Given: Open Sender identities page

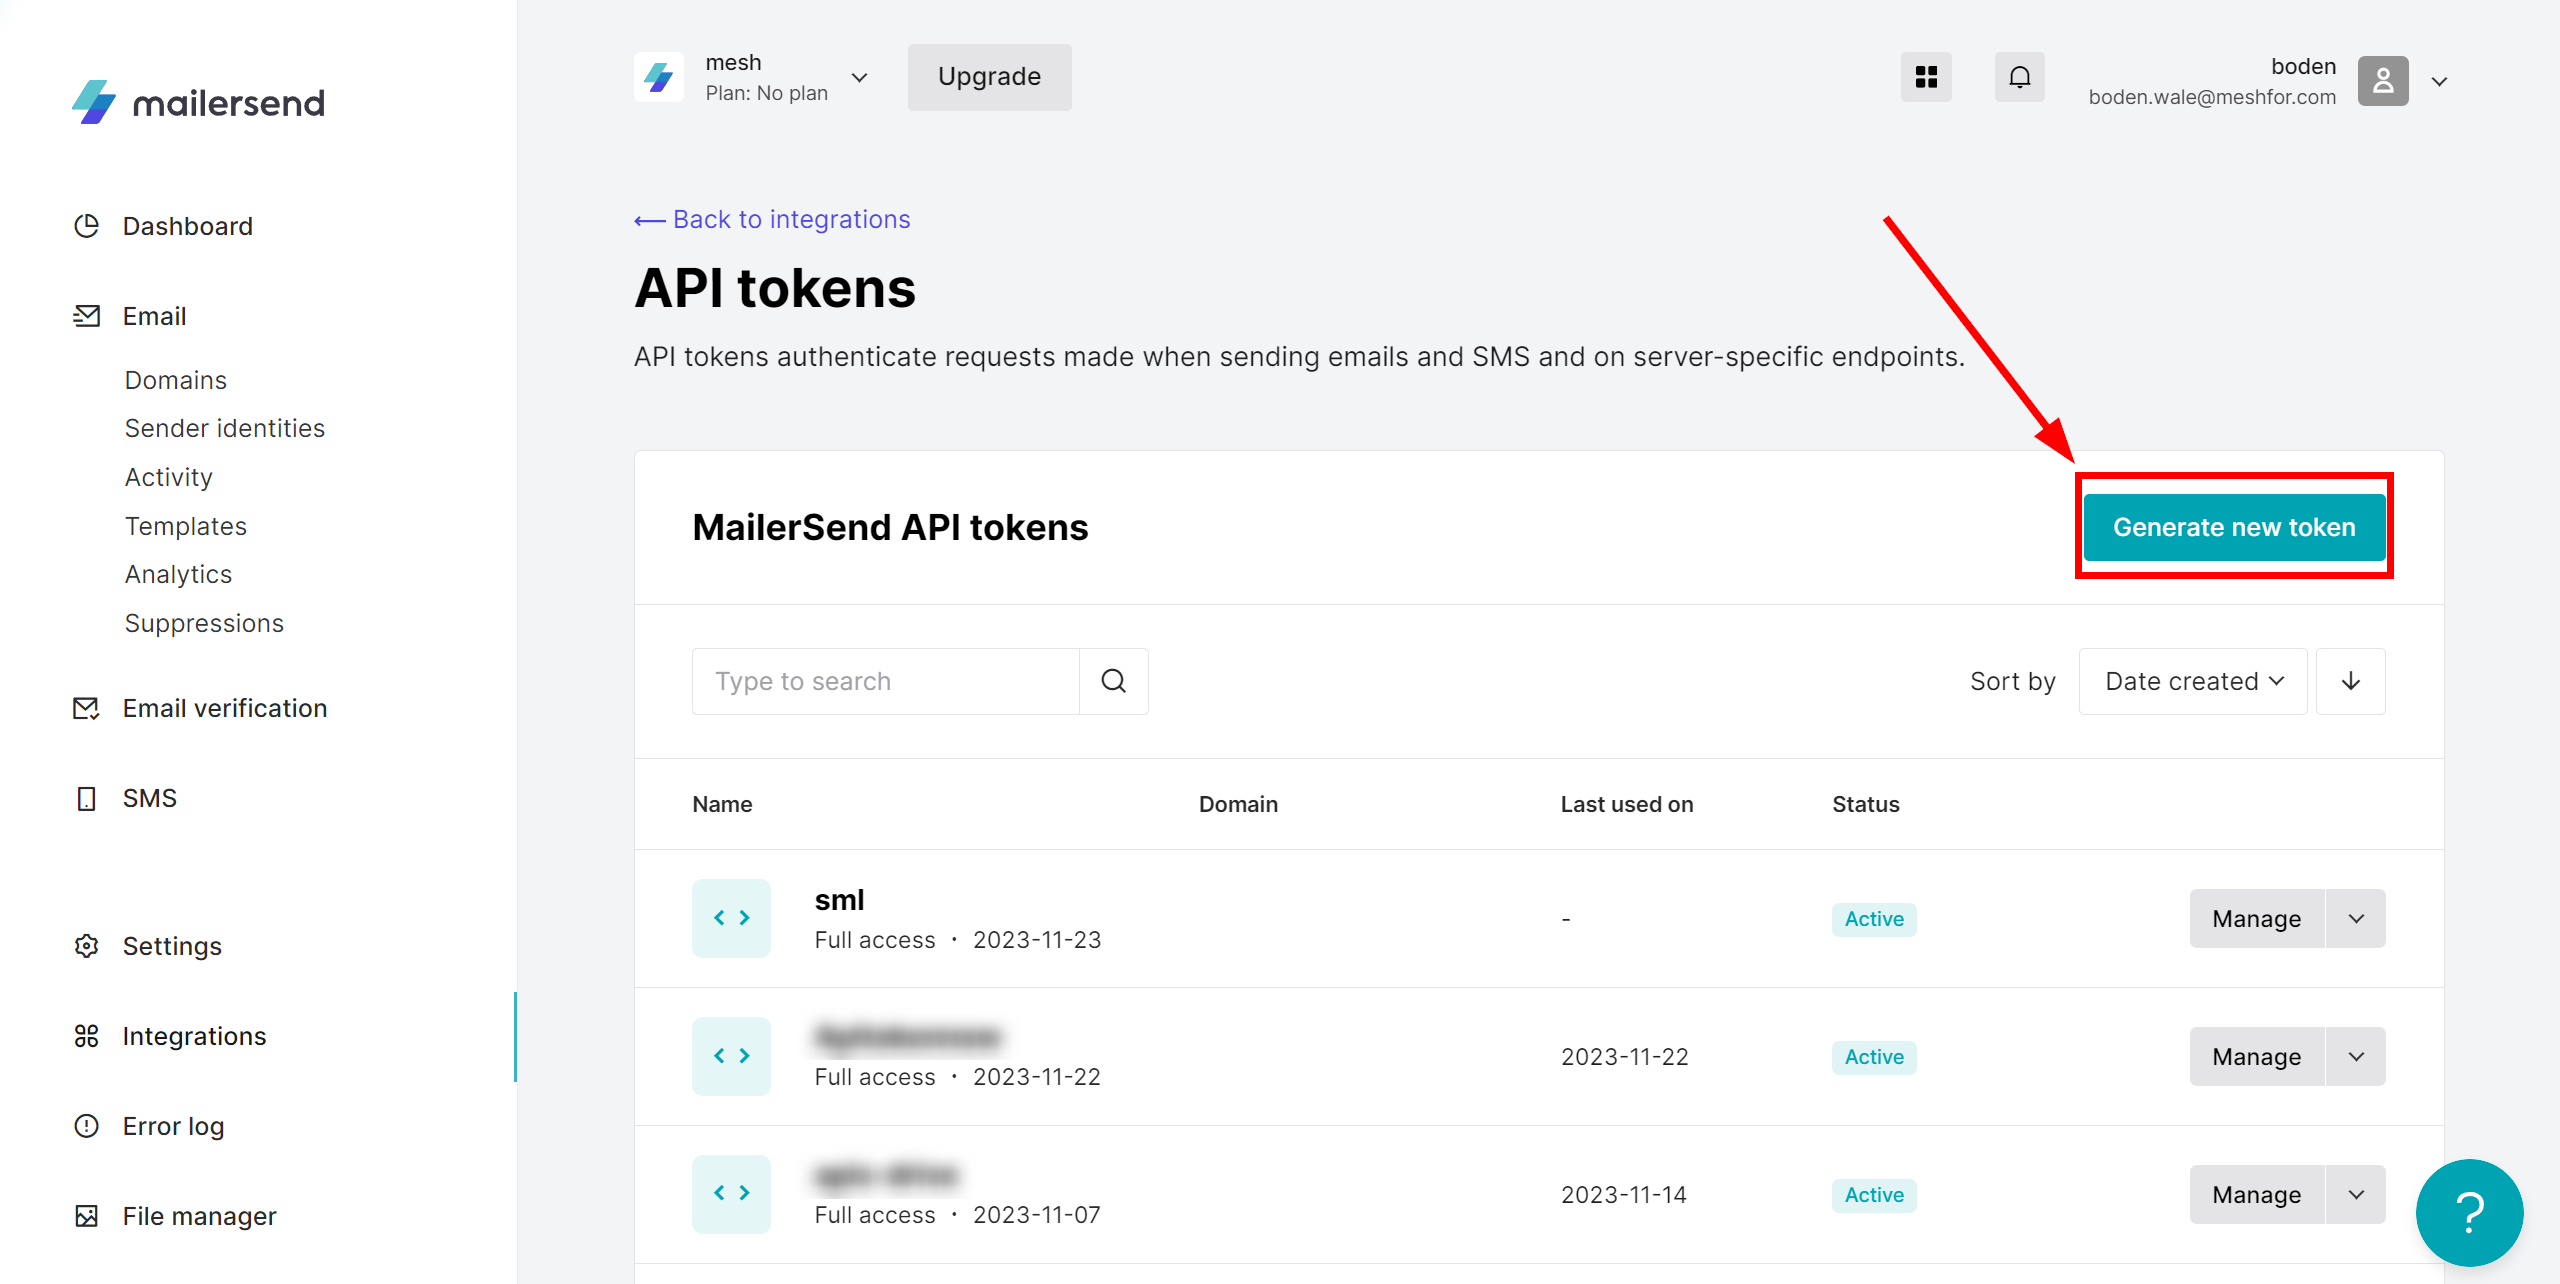Looking at the screenshot, I should pyautogui.click(x=225, y=428).
